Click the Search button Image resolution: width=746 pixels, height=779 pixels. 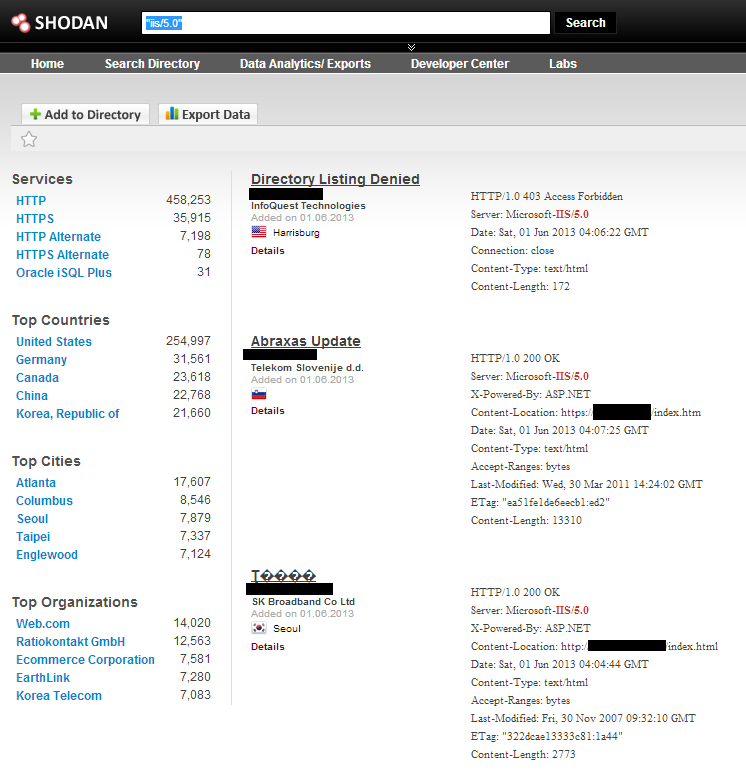586,23
